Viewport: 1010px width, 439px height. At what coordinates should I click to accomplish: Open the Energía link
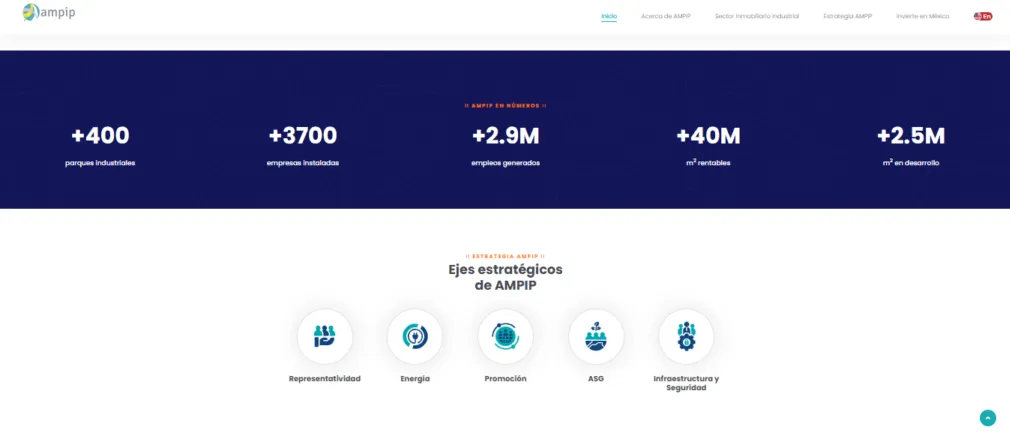(415, 378)
